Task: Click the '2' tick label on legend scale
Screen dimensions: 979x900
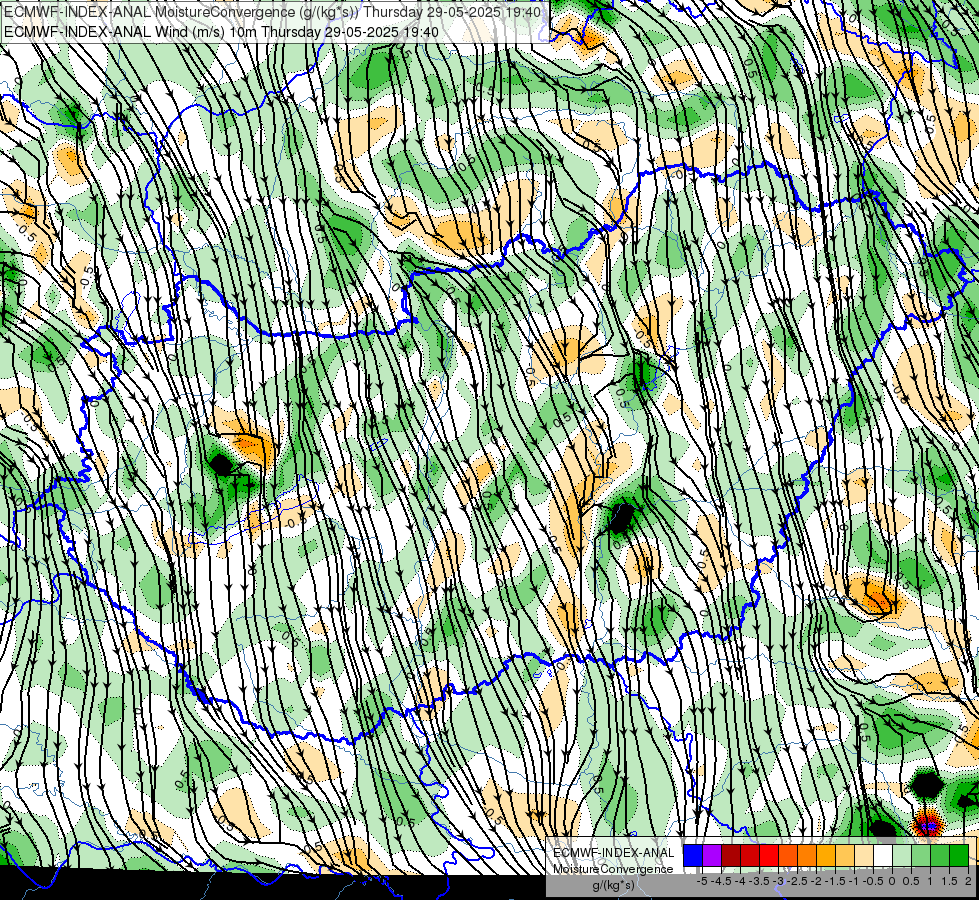Action: (968, 881)
